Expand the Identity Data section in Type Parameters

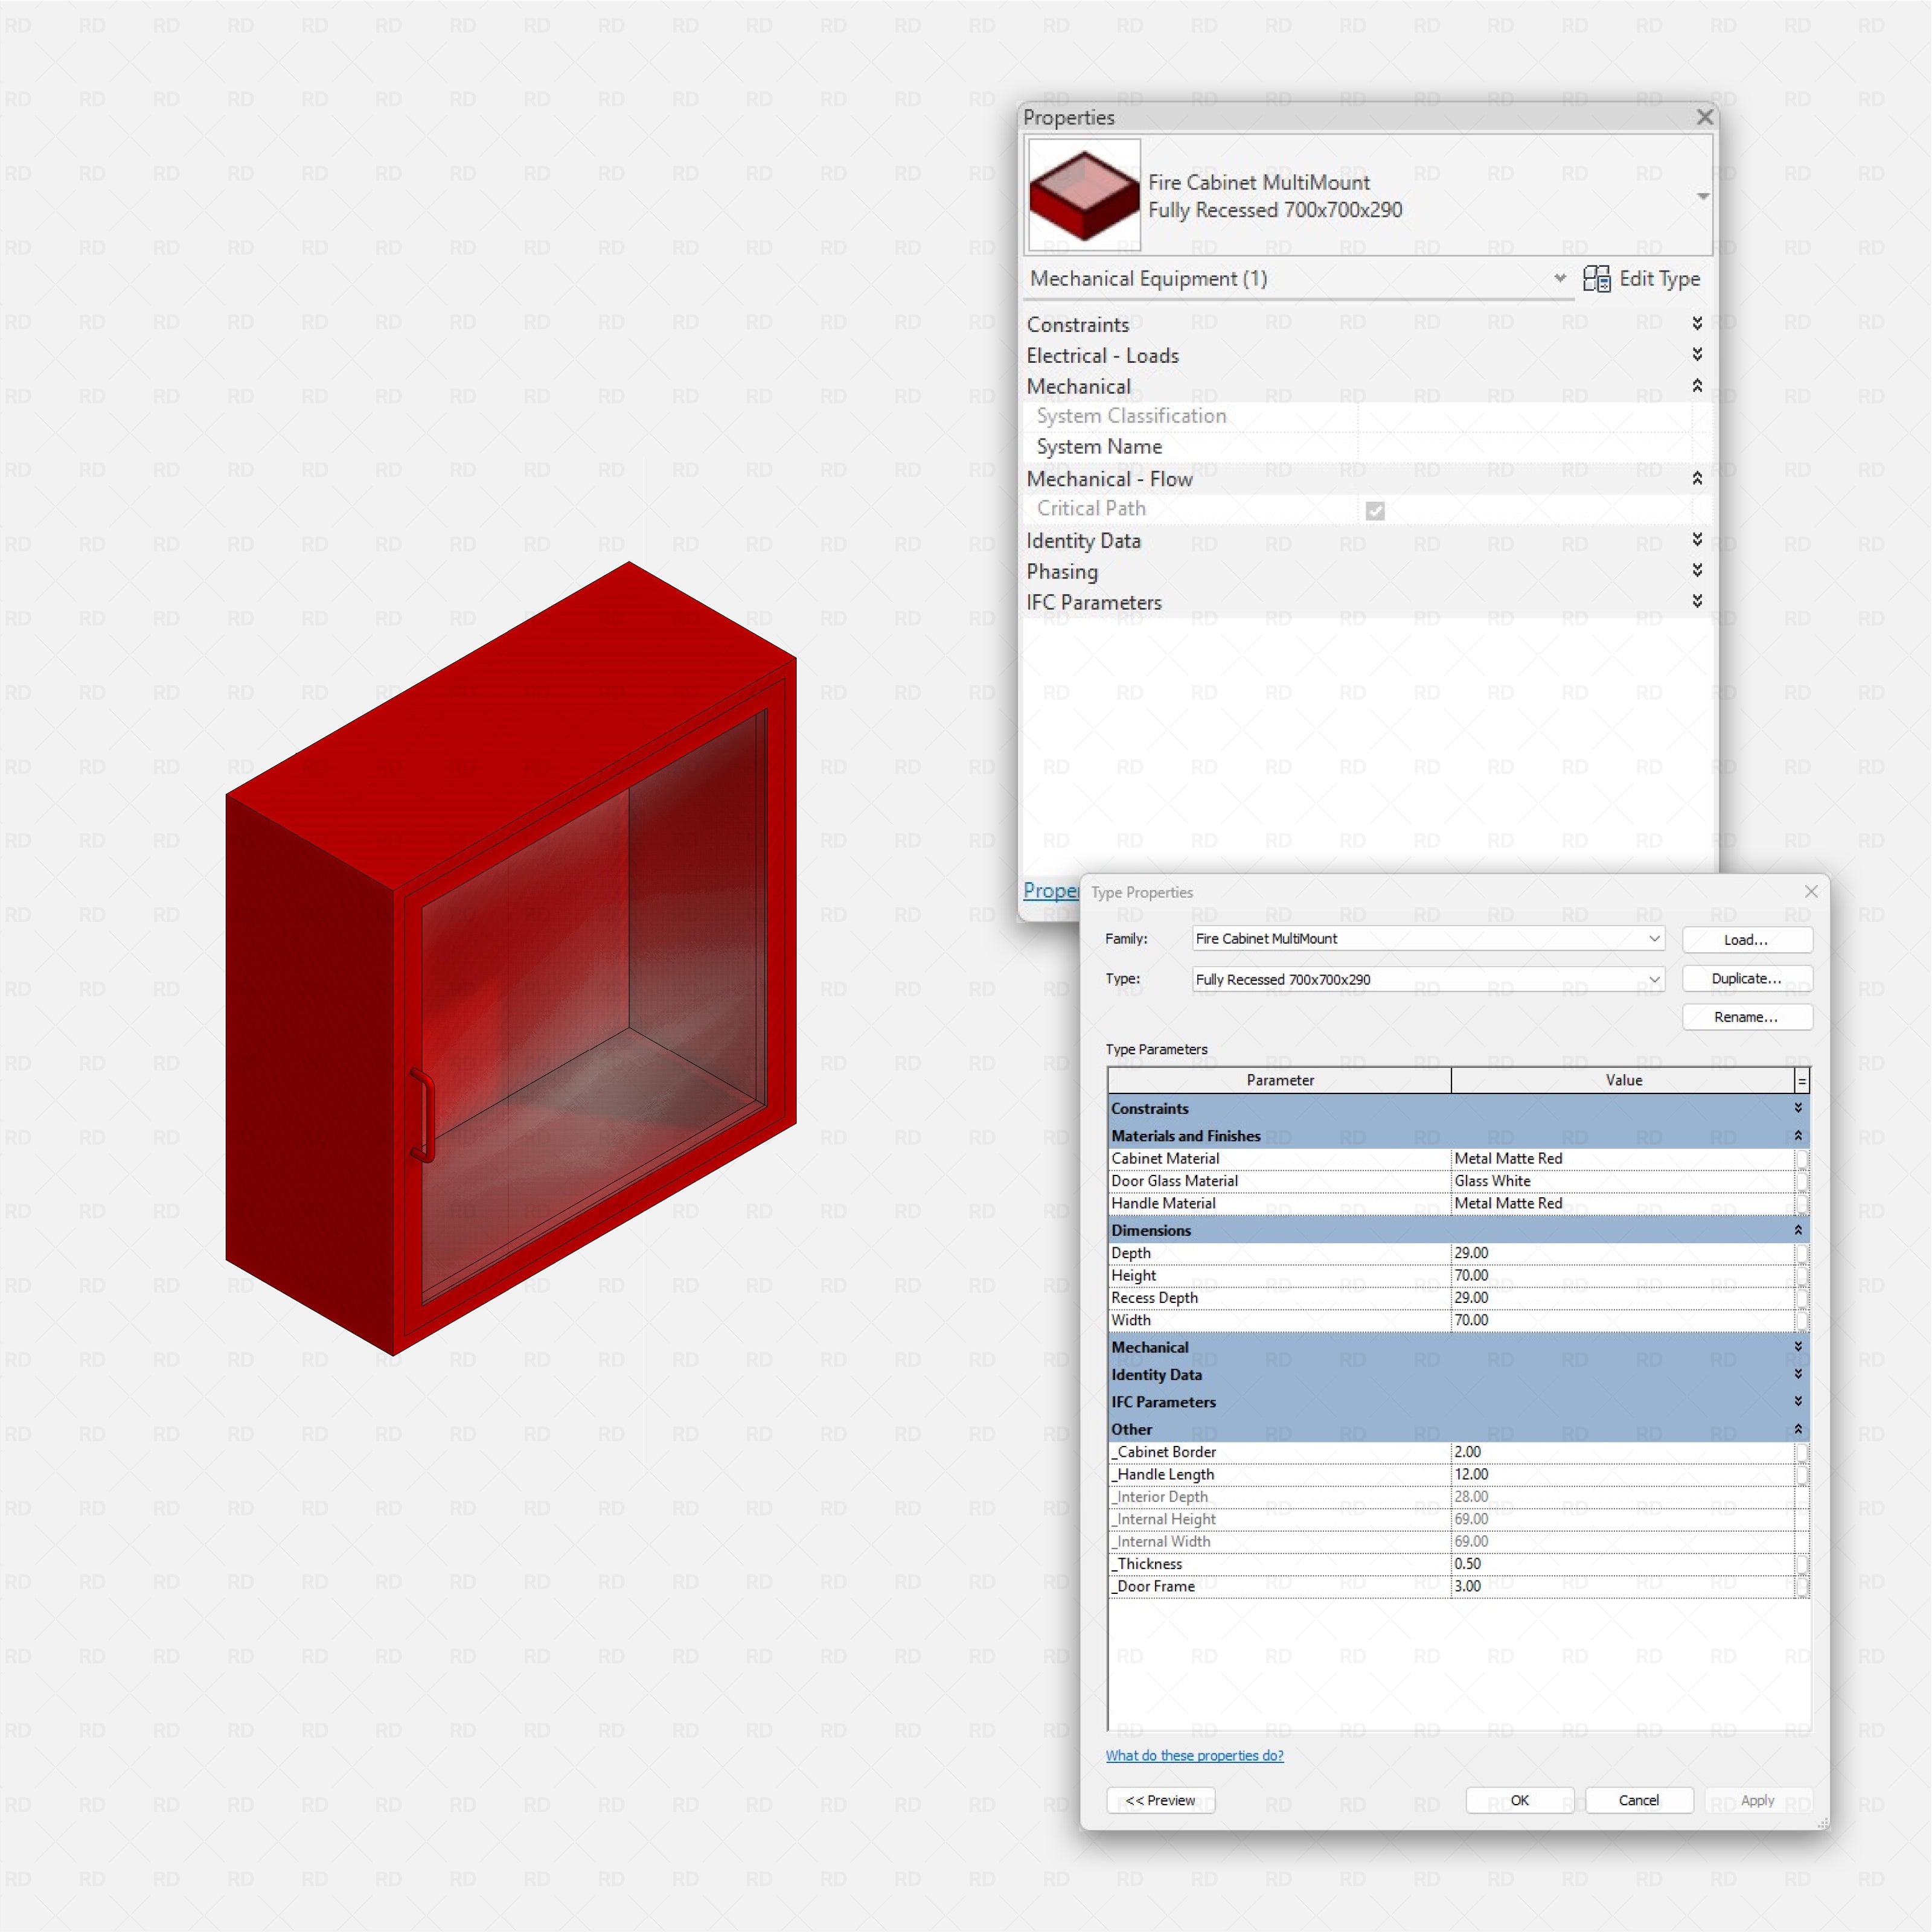pyautogui.click(x=1798, y=1374)
